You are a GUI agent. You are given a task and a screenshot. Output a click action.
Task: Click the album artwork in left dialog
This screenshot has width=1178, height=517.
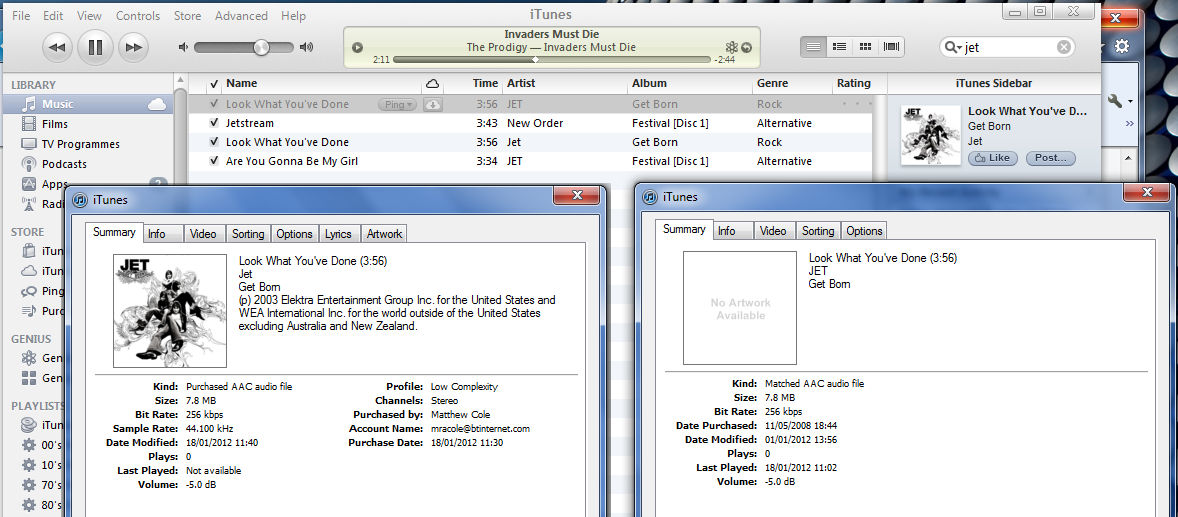[x=170, y=310]
